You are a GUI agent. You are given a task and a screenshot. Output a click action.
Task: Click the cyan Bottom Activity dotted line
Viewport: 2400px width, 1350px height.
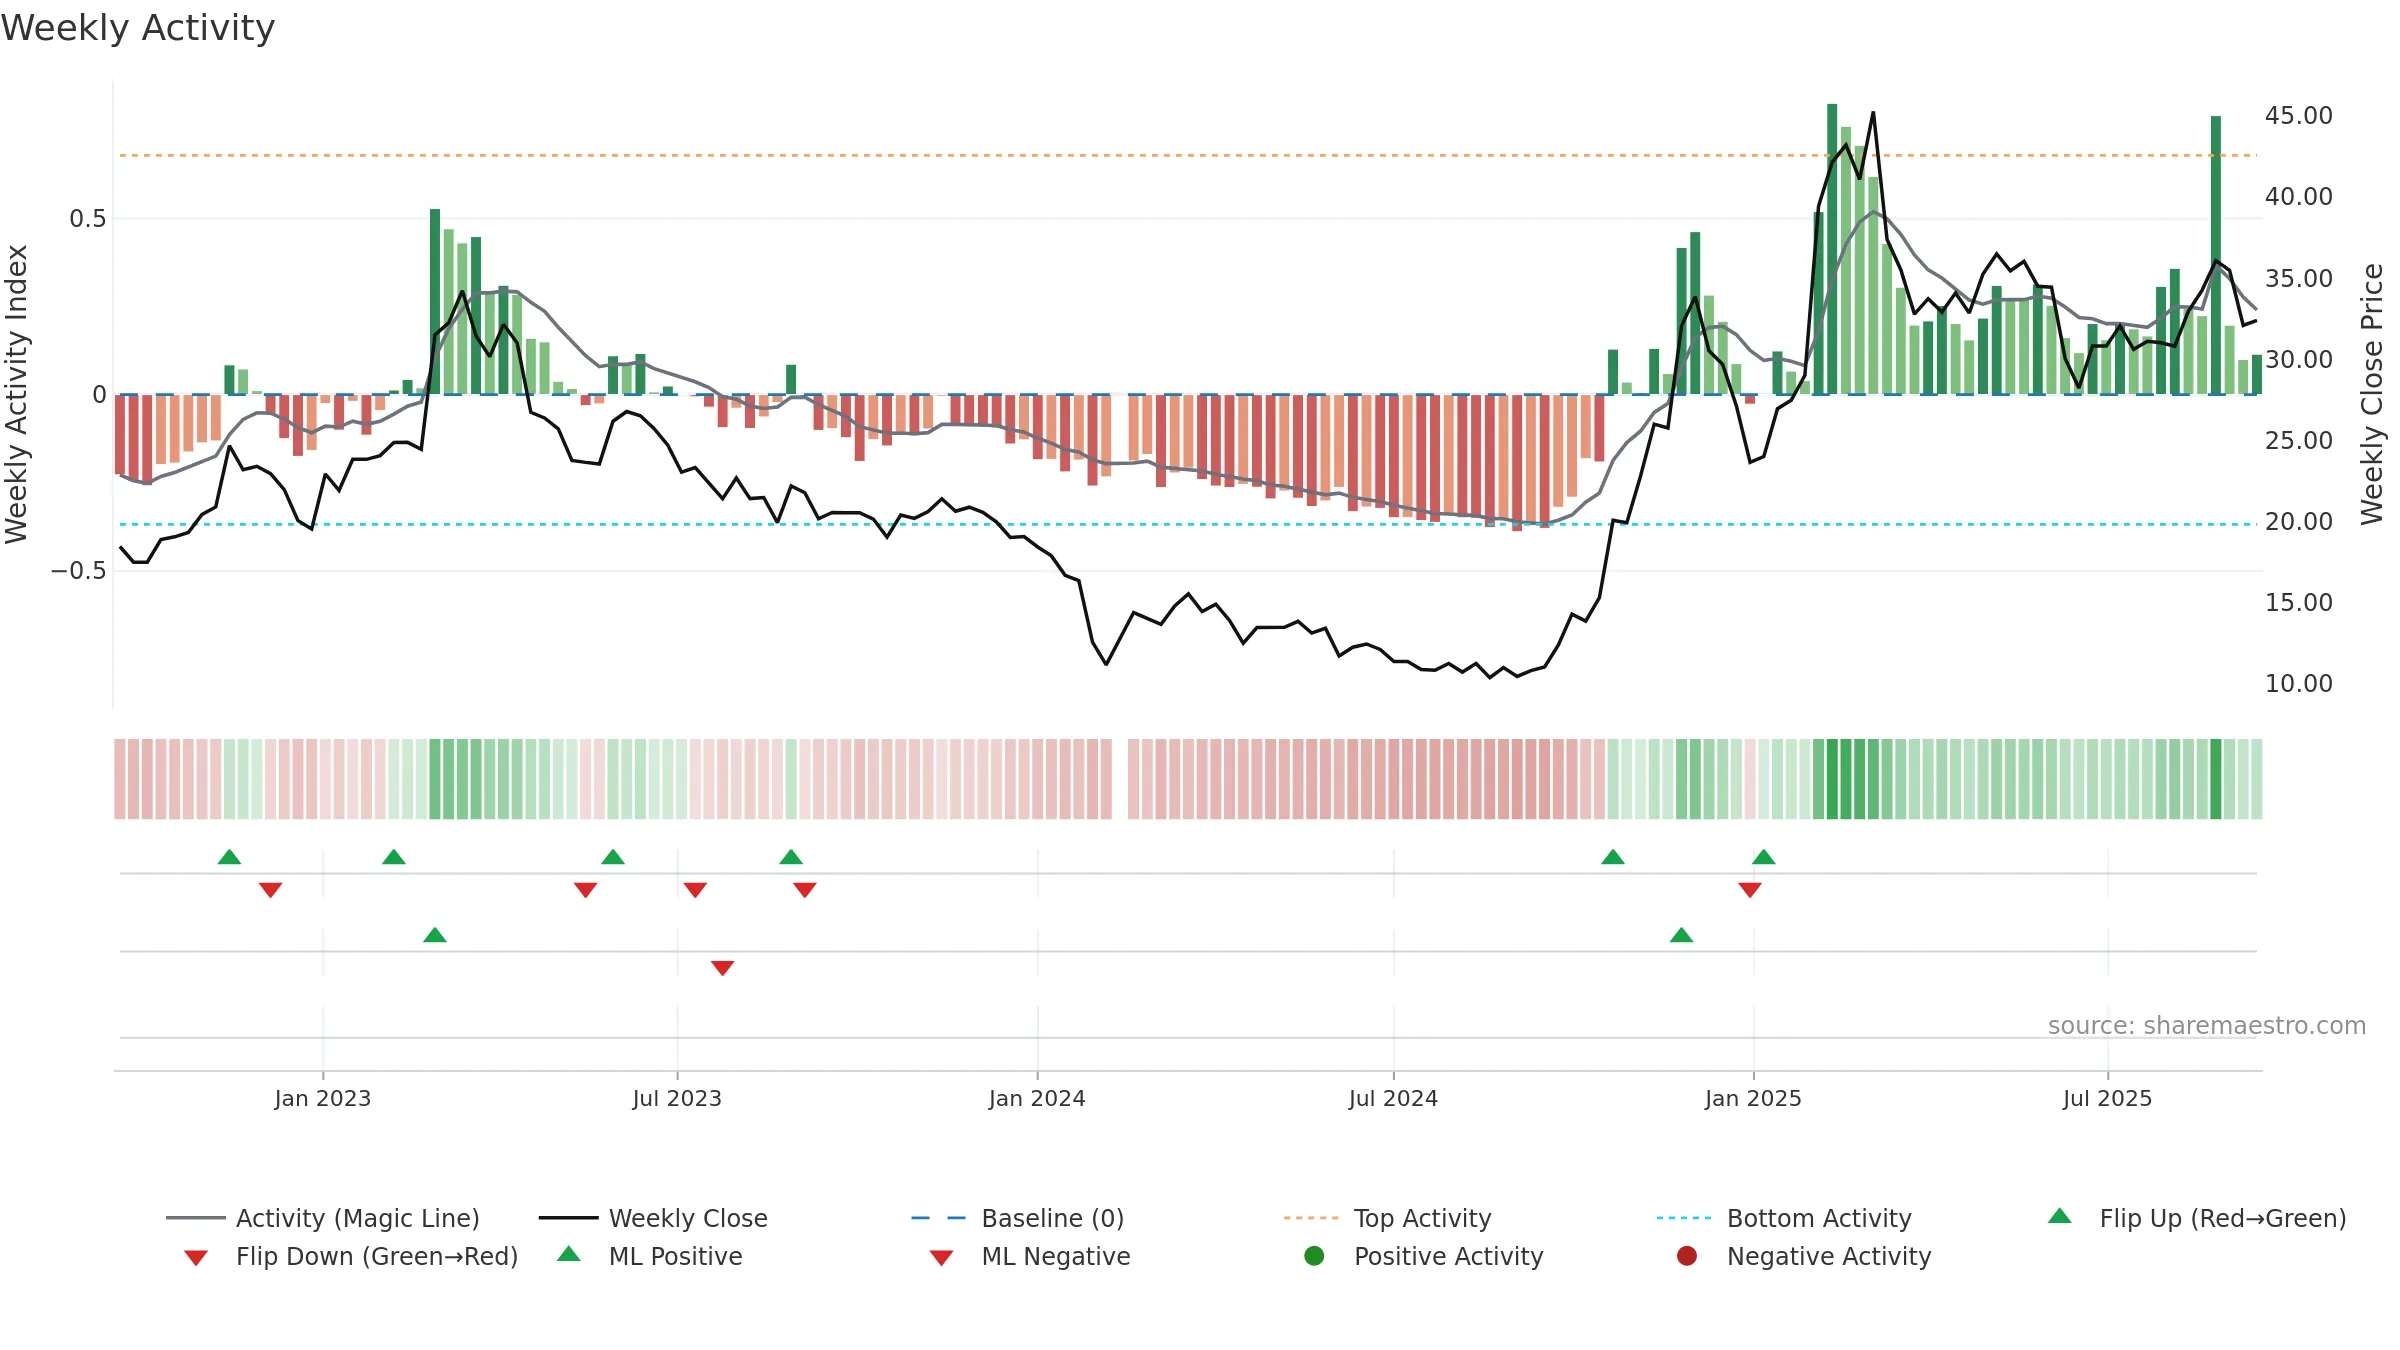[1188, 524]
